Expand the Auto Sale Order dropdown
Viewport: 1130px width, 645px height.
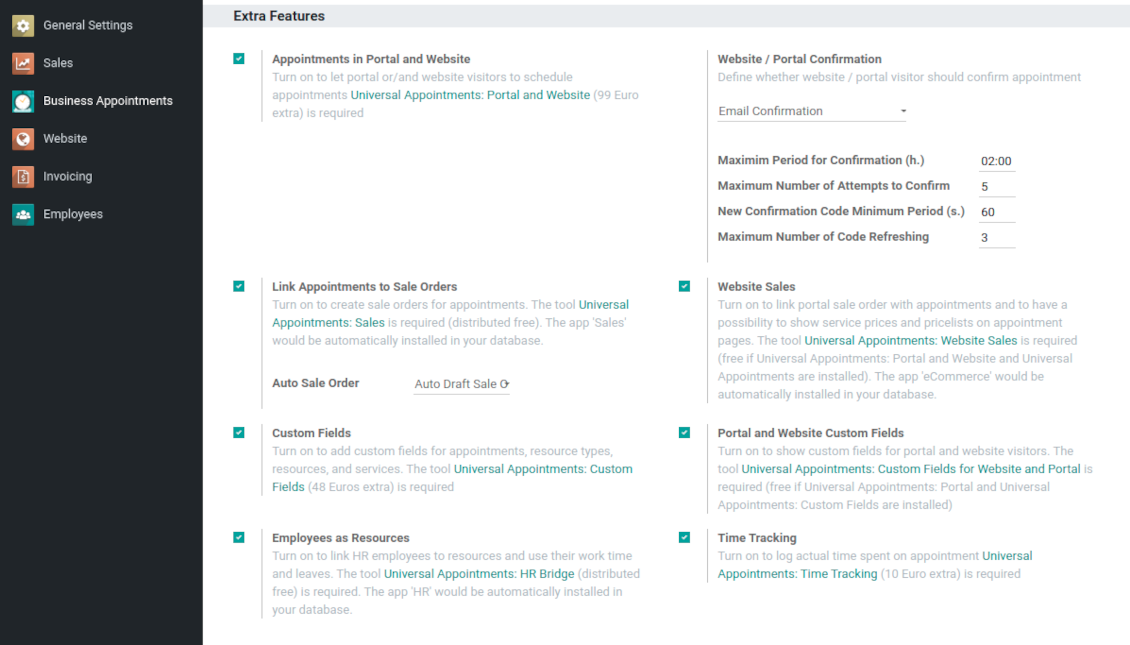click(462, 384)
